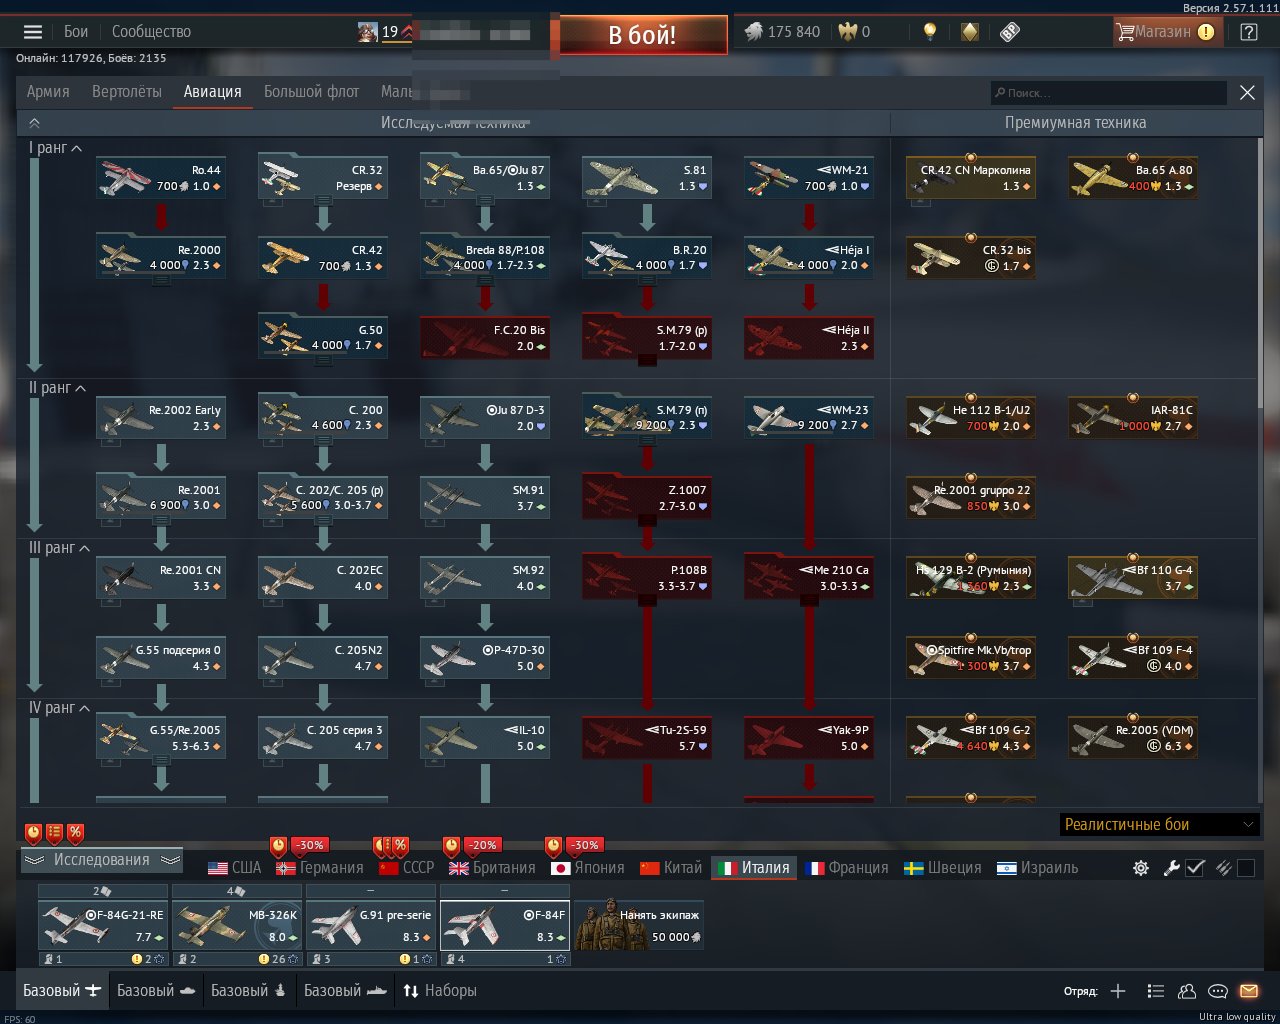Open the help question mark icon
The width and height of the screenshot is (1280, 1024).
(1249, 32)
